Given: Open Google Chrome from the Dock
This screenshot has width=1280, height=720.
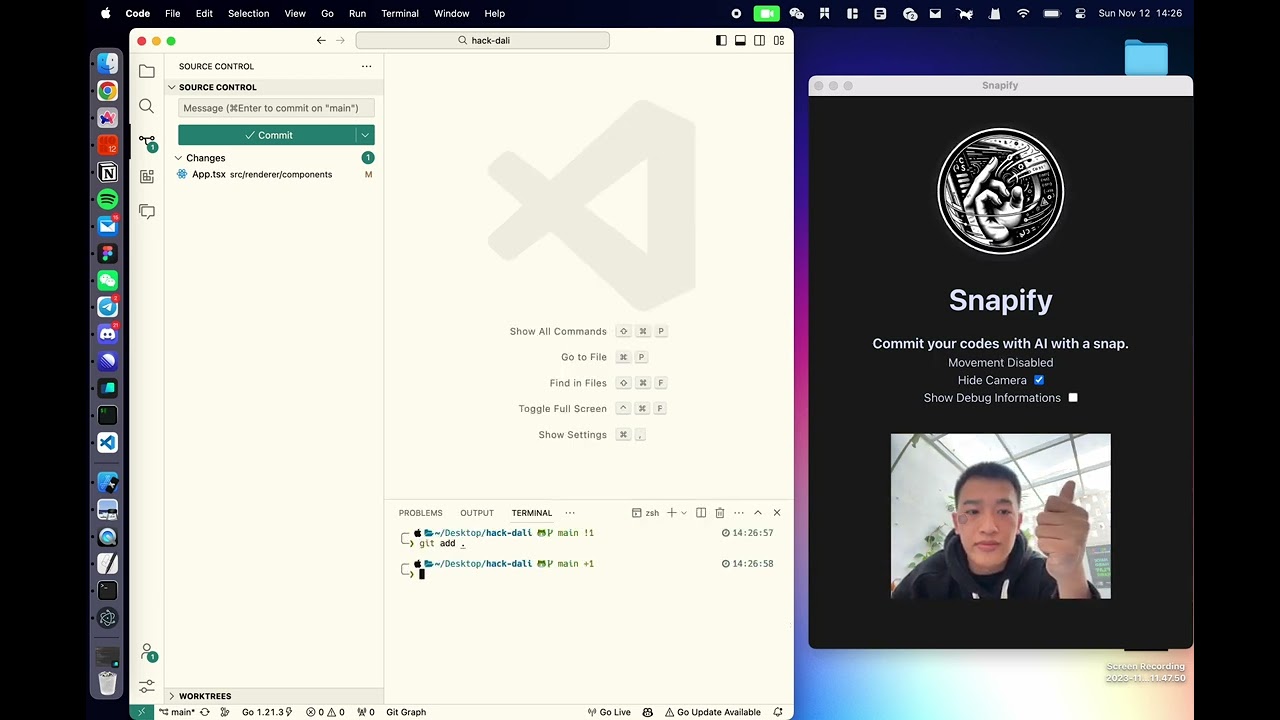Looking at the screenshot, I should [x=108, y=91].
